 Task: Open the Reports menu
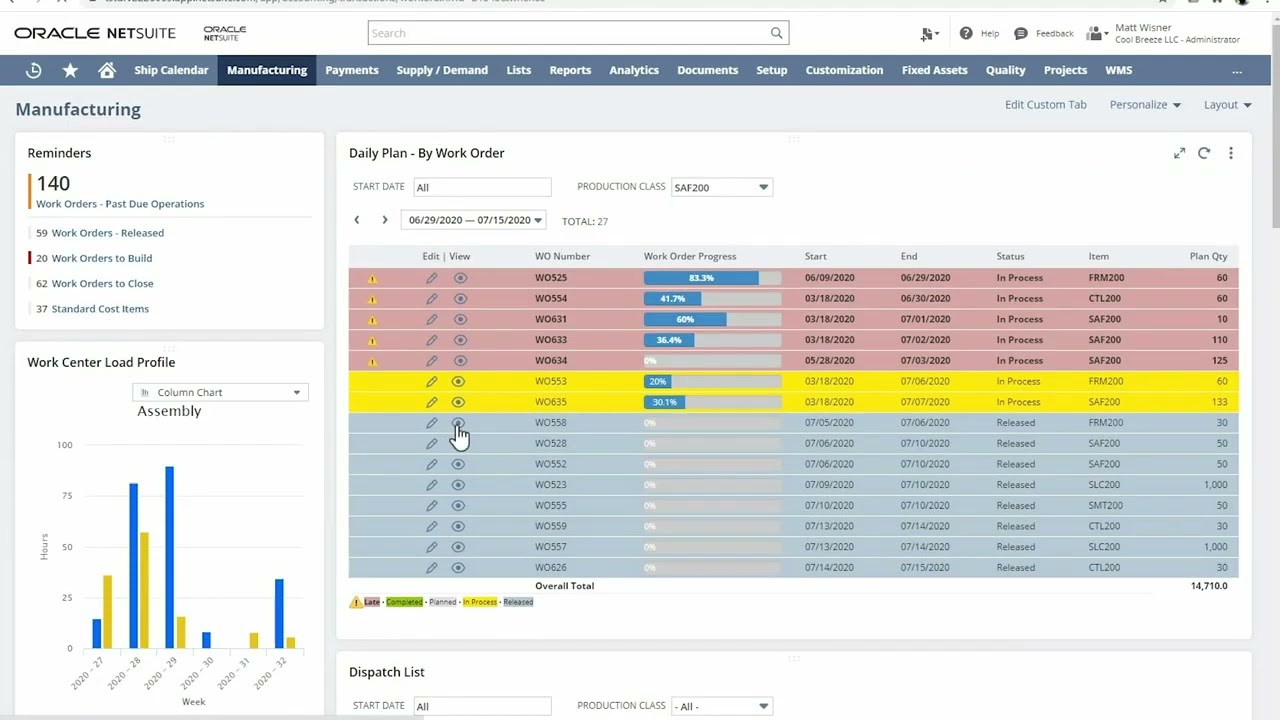[x=570, y=70]
